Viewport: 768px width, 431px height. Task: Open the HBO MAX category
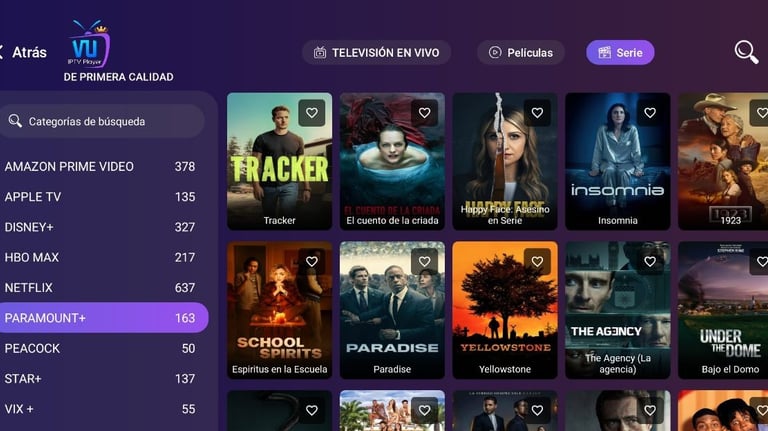point(100,257)
